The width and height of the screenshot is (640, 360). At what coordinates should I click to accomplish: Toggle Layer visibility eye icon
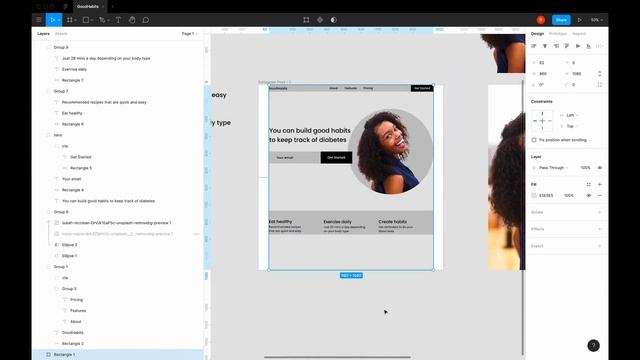[x=600, y=168]
